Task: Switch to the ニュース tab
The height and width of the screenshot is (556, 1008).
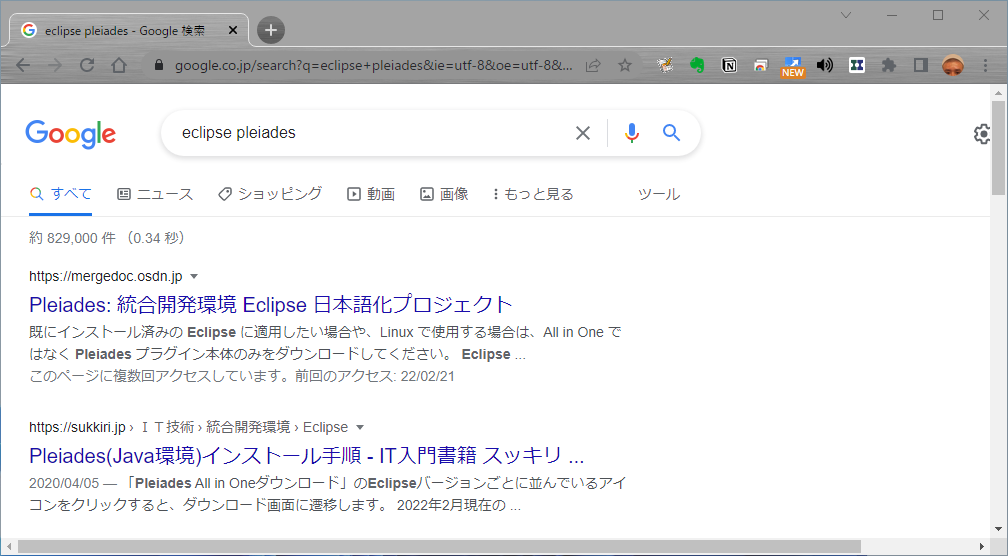Action: click(x=155, y=194)
